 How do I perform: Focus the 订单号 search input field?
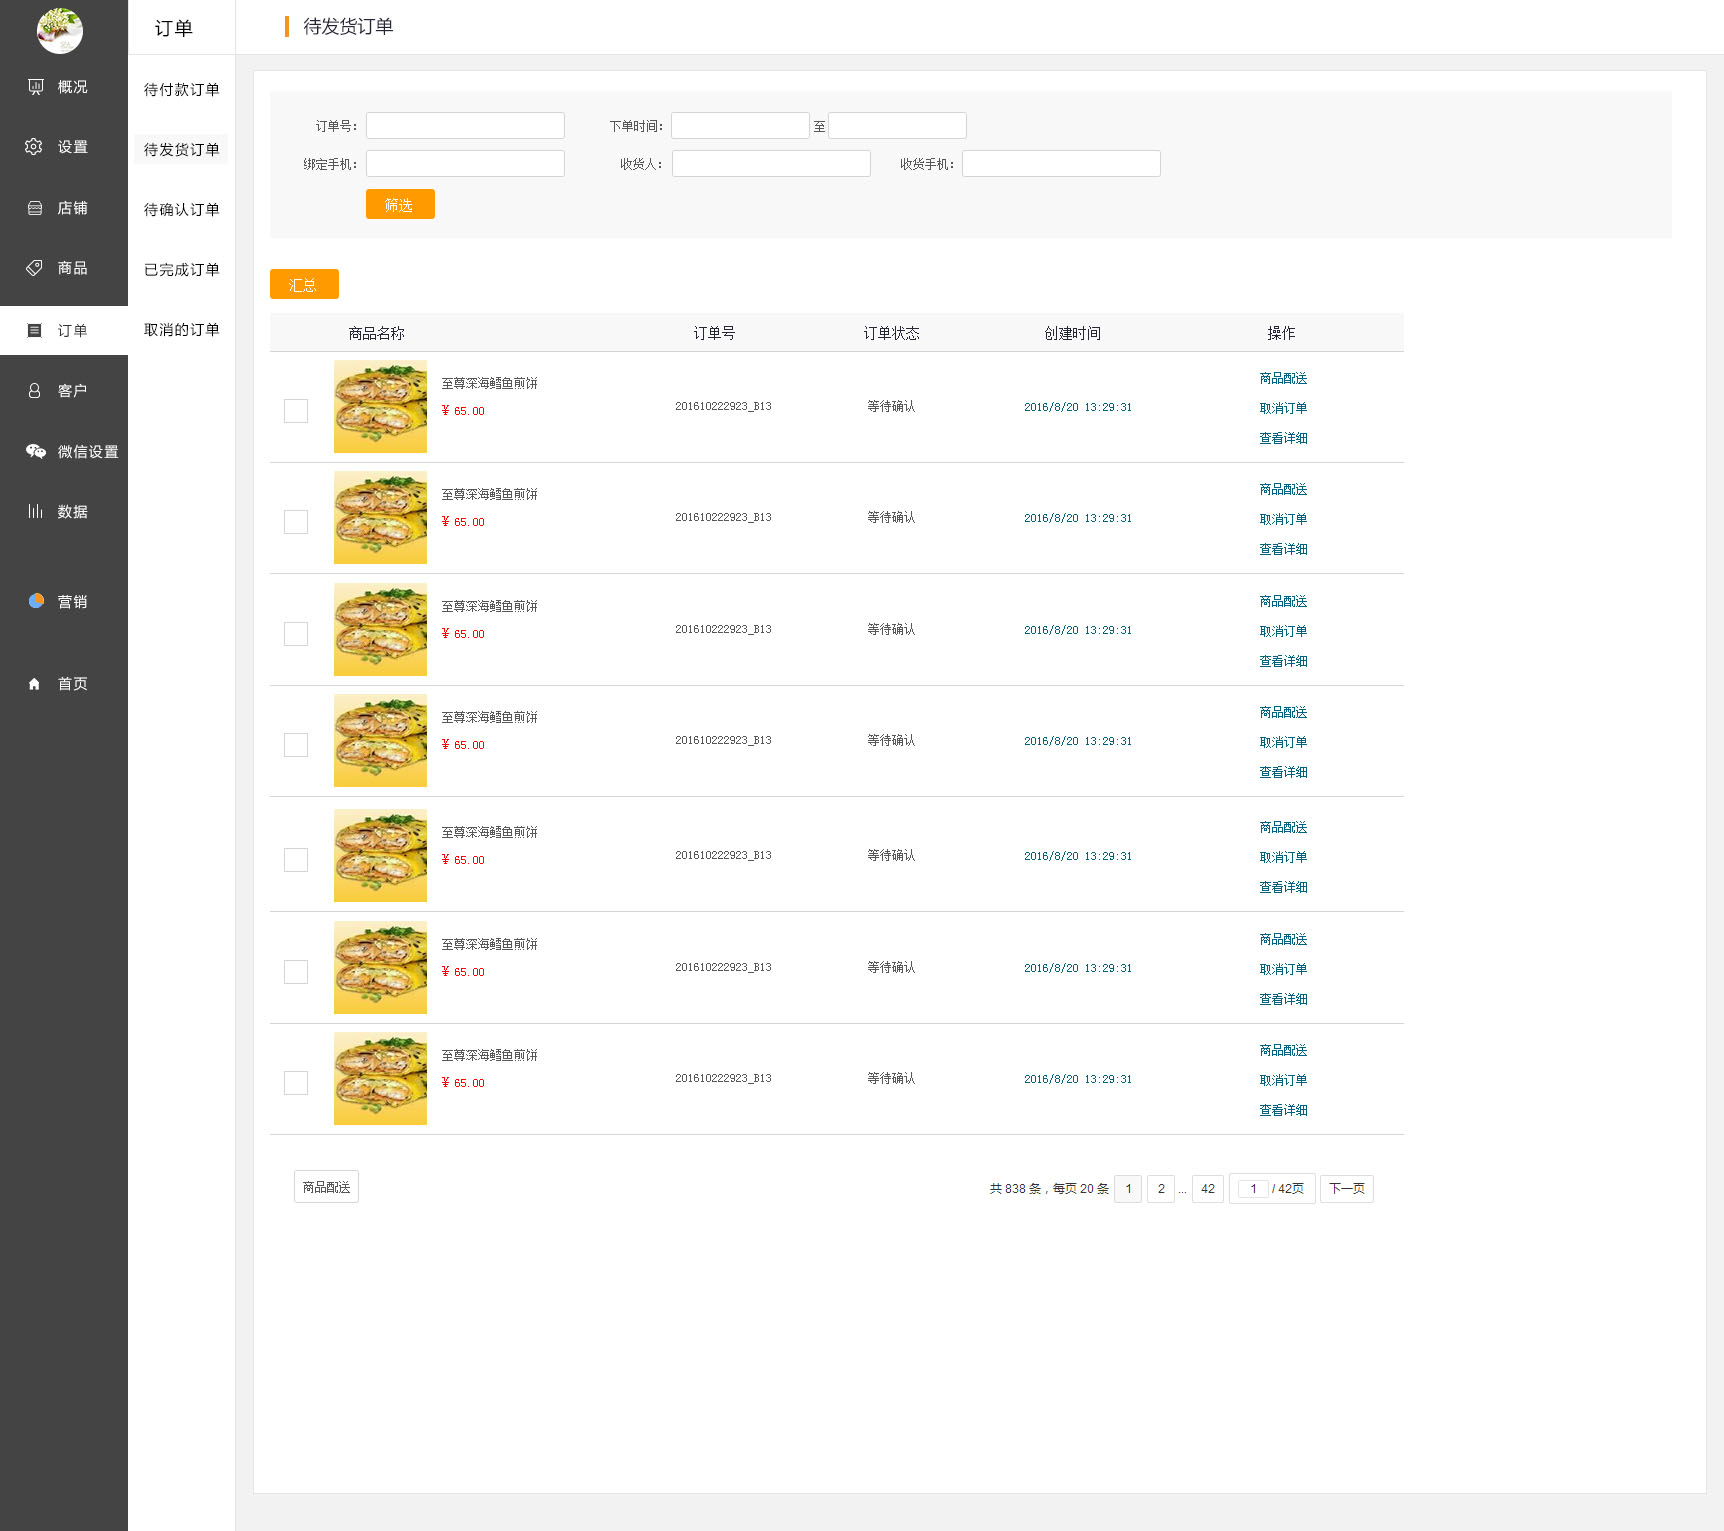tap(465, 126)
